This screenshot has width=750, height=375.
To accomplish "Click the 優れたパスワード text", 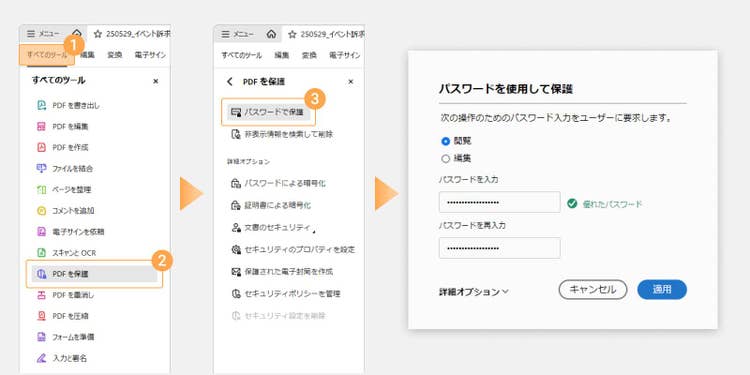I will 612,204.
